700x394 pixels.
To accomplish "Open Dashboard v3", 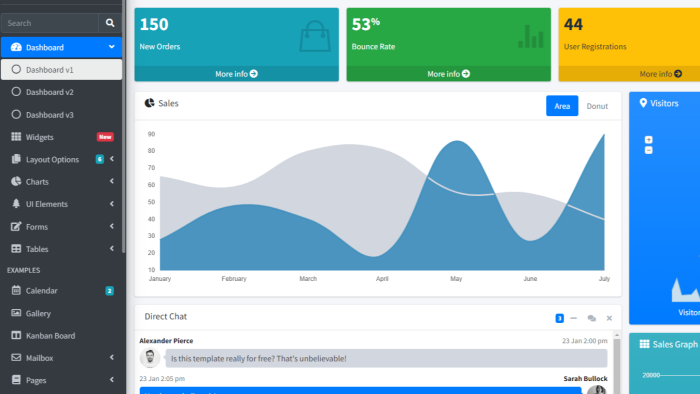I will (62, 115).
